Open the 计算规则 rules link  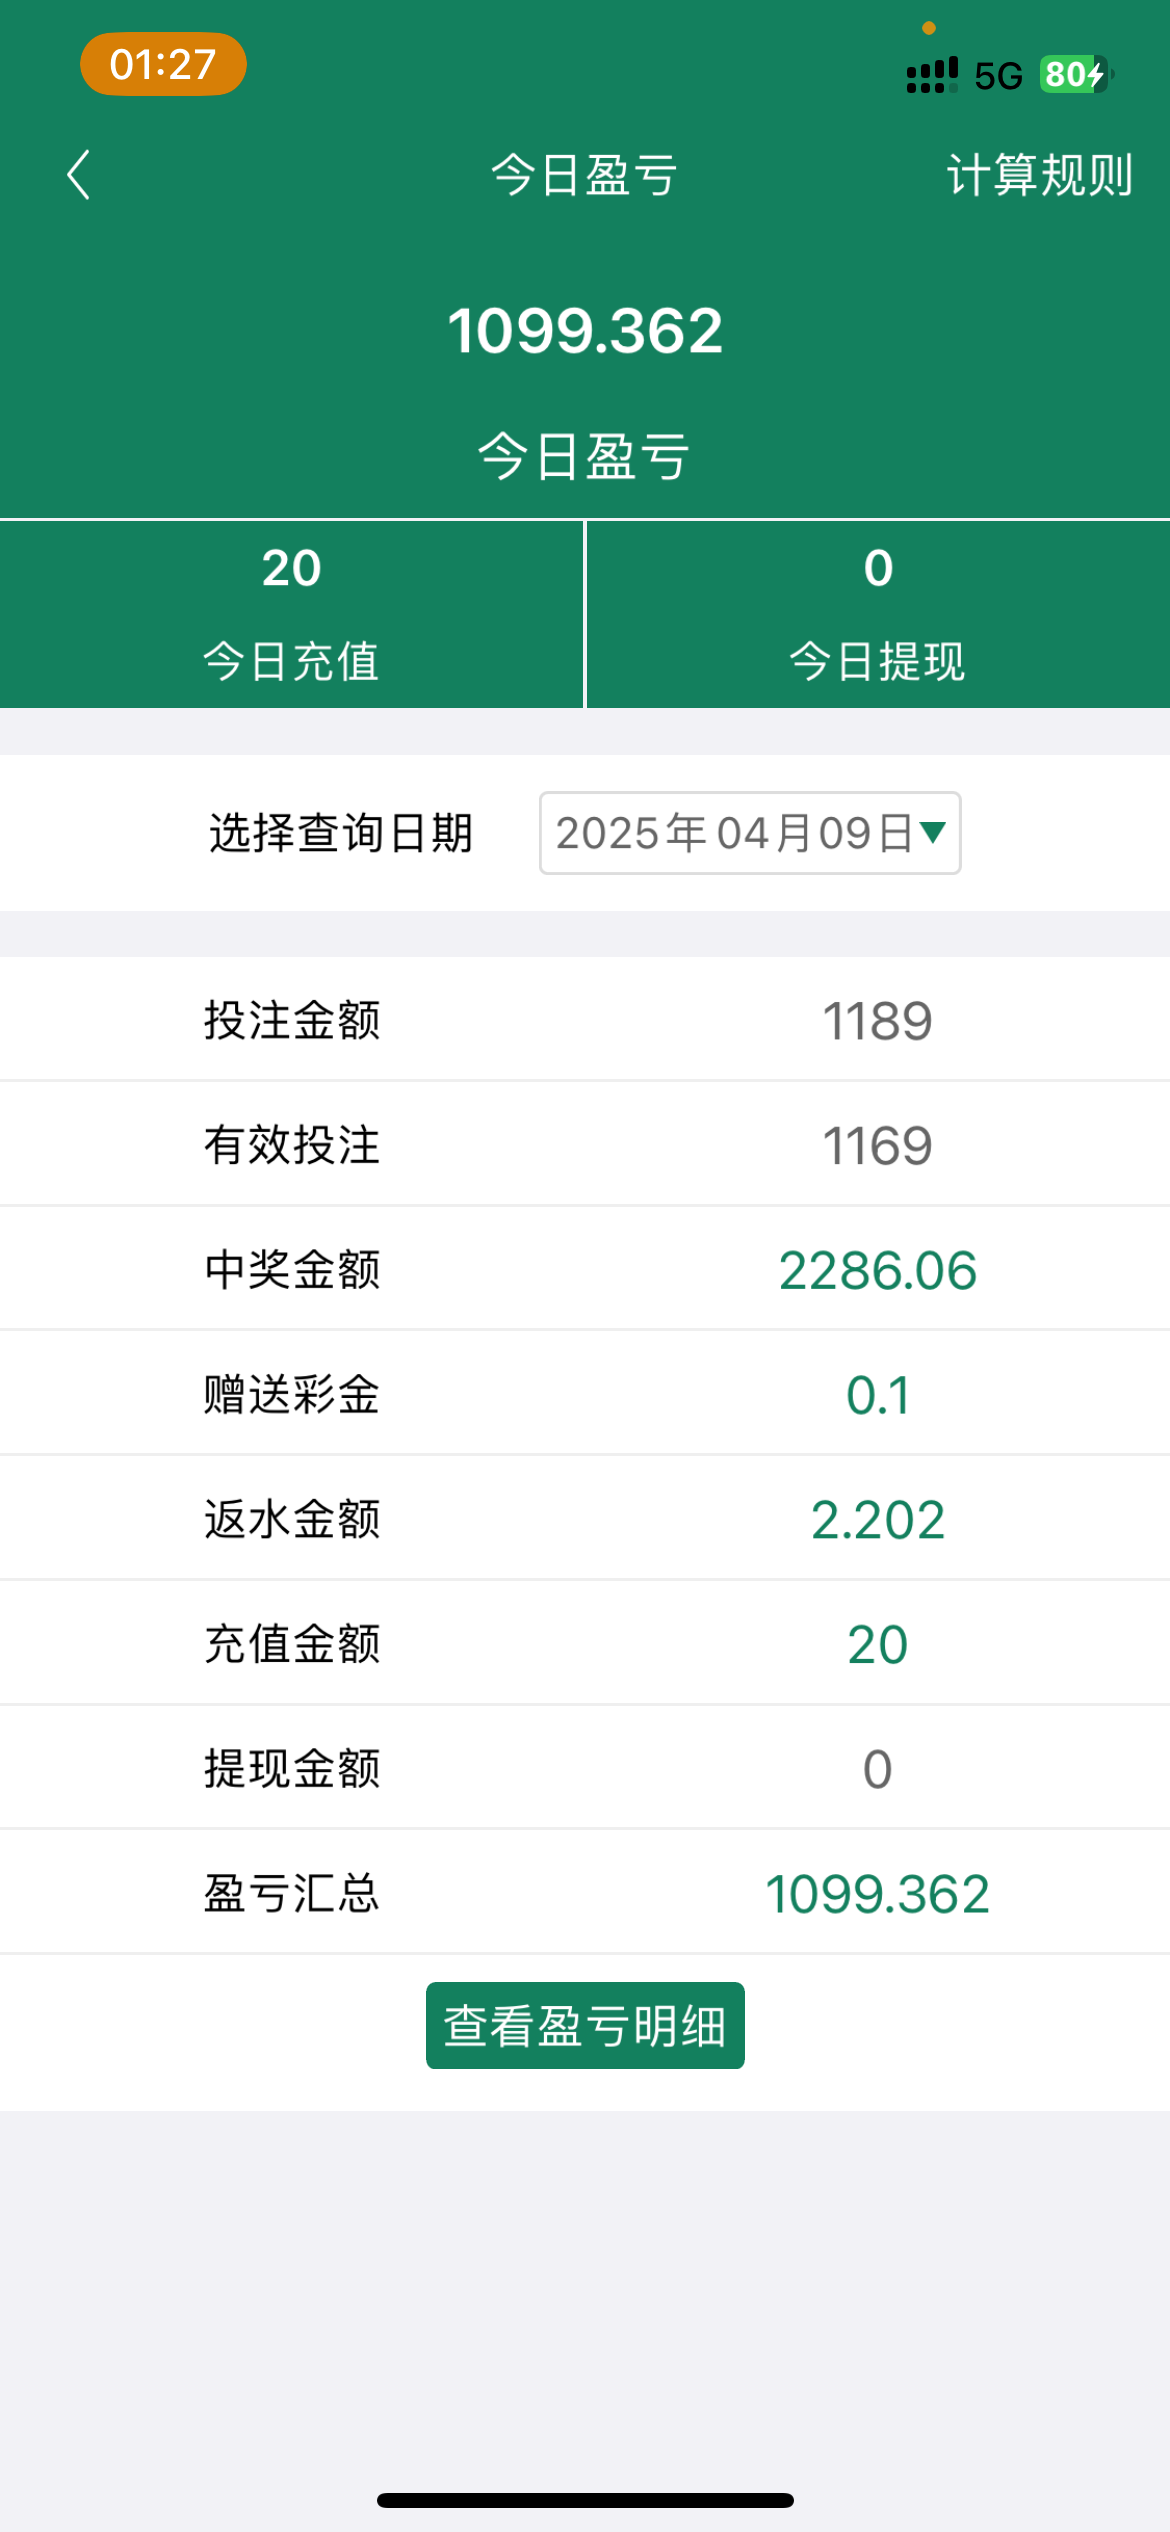pos(1039,176)
